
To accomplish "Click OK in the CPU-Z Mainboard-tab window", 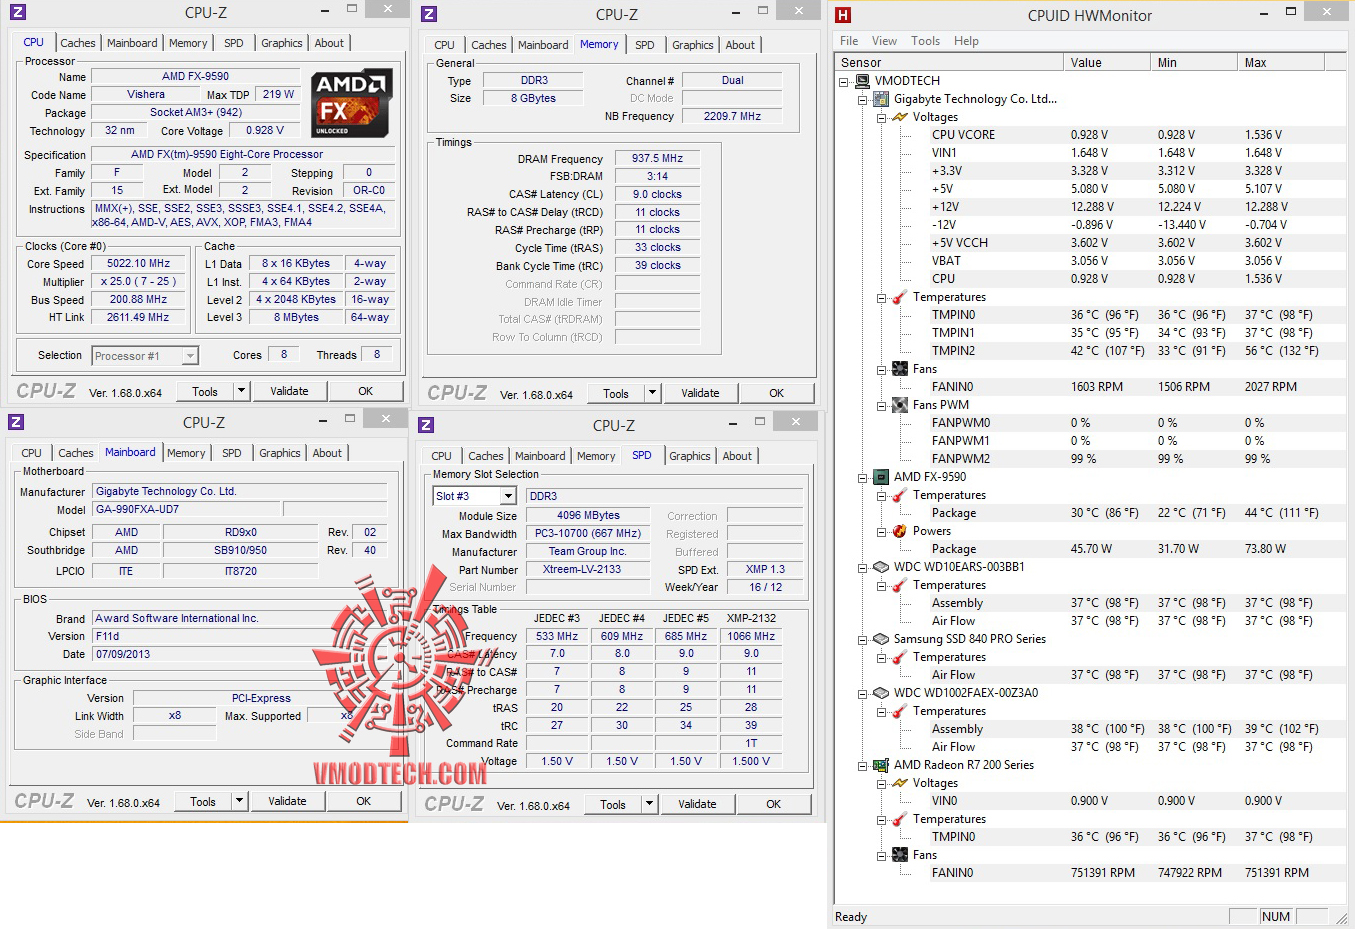I will pyautogui.click(x=363, y=801).
